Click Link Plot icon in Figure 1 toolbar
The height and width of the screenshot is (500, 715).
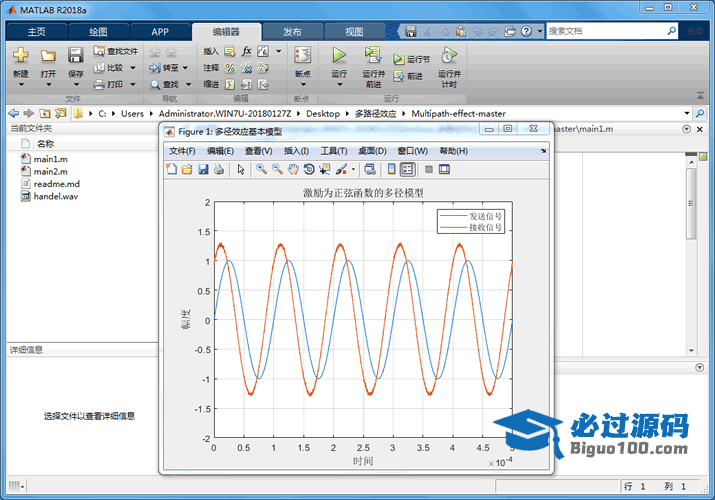tap(370, 170)
